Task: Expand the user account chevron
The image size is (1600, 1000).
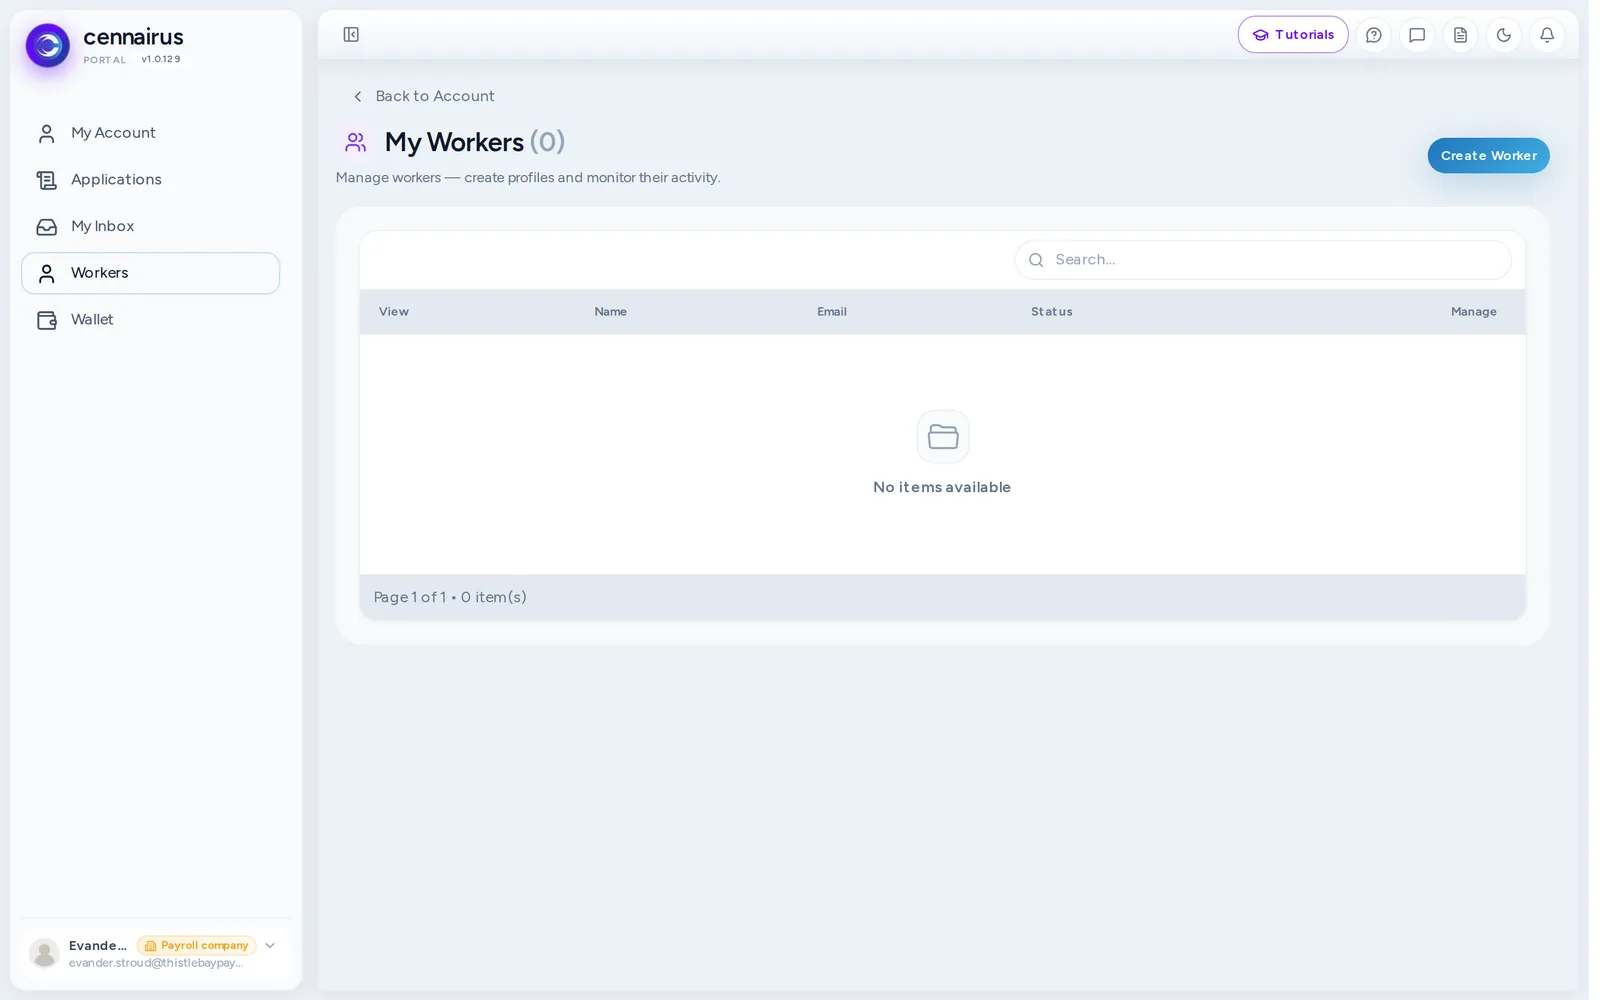Action: pyautogui.click(x=270, y=946)
